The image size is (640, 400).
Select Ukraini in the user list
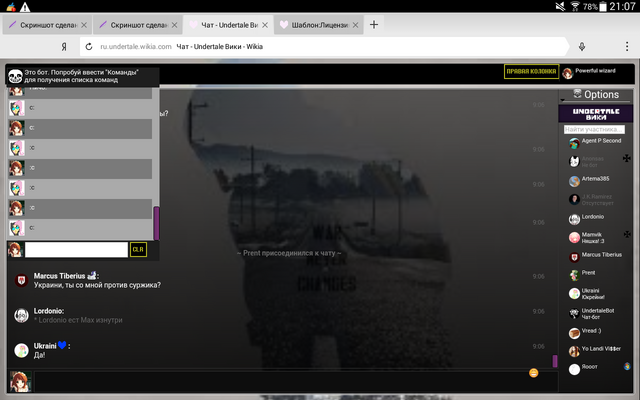click(590, 291)
